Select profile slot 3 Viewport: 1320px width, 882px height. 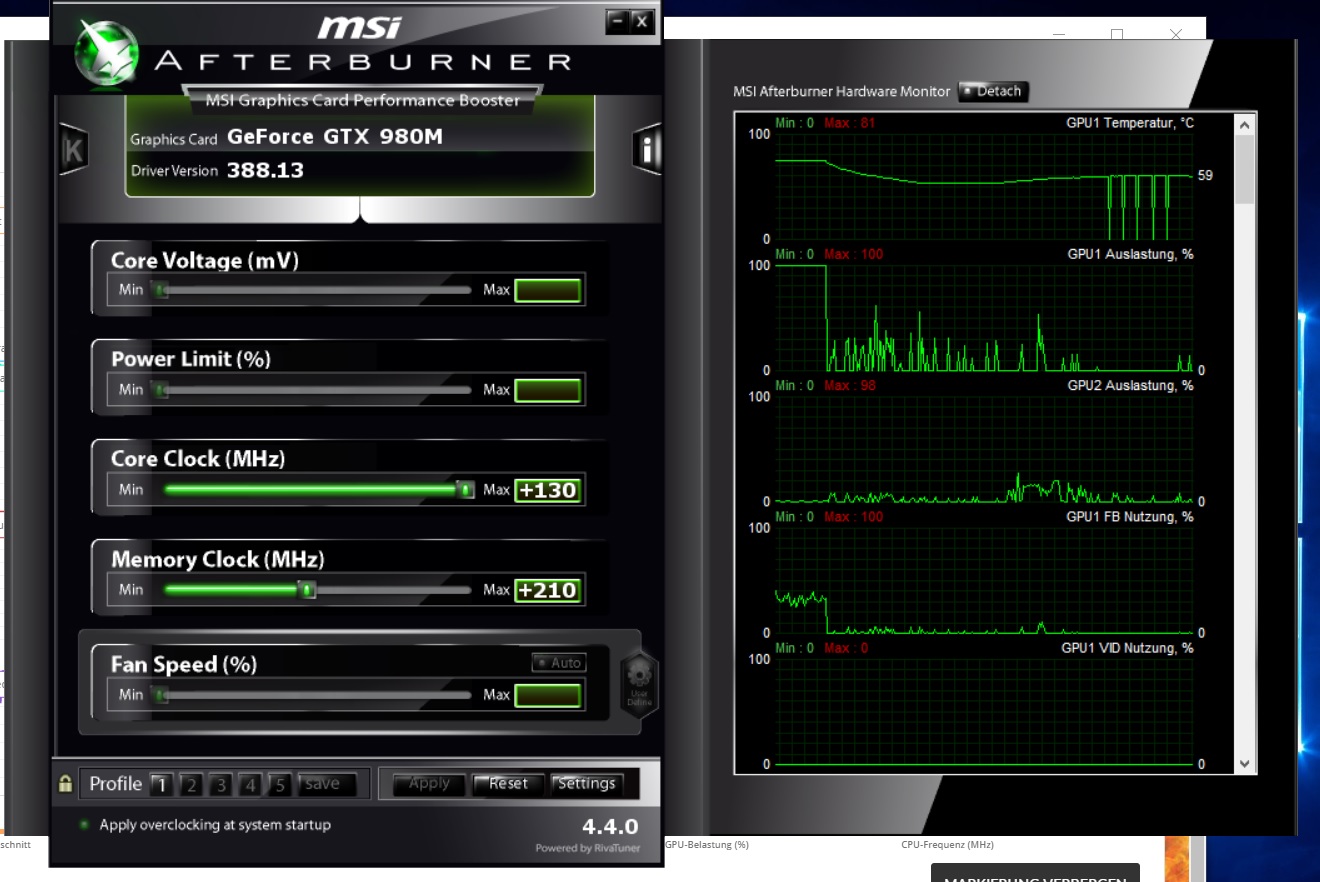pos(221,785)
